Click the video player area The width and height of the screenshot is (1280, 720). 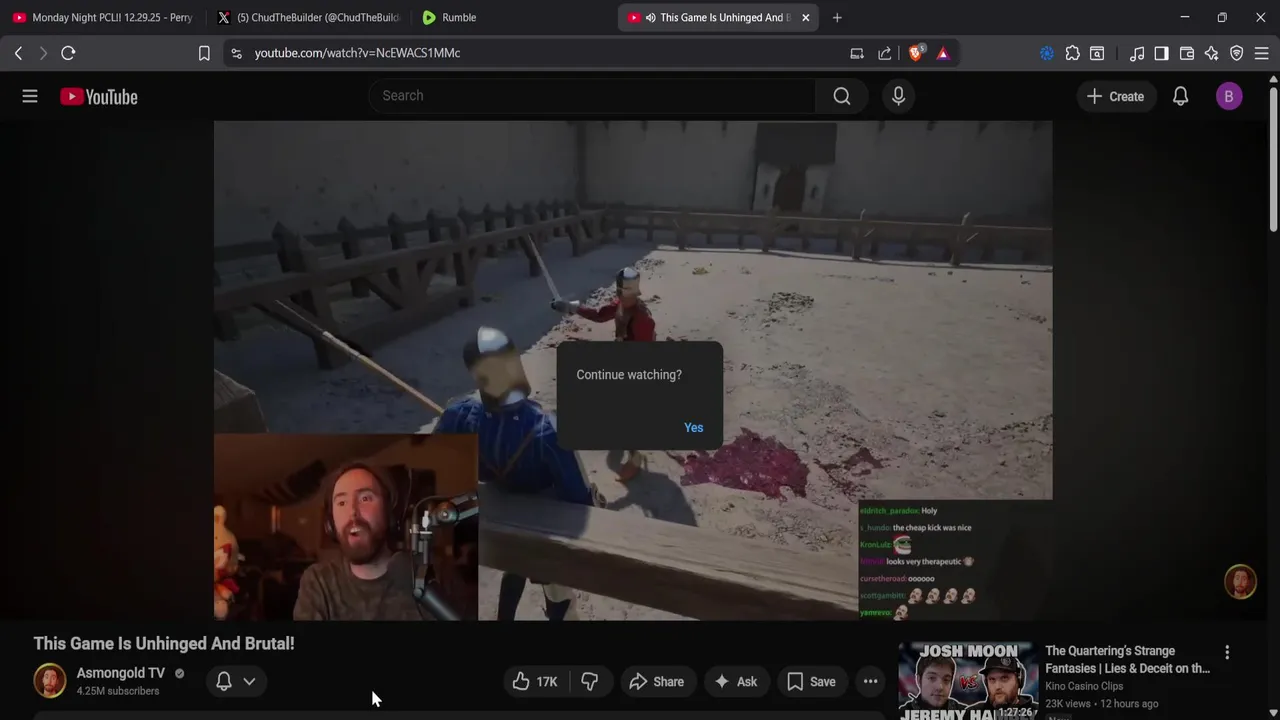633,370
